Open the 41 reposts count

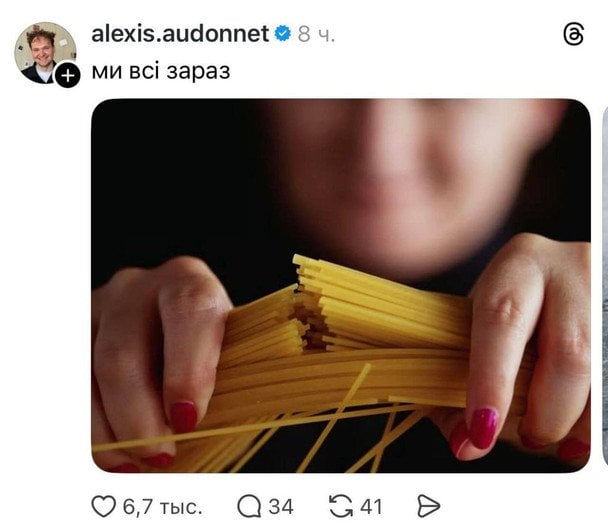click(371, 507)
